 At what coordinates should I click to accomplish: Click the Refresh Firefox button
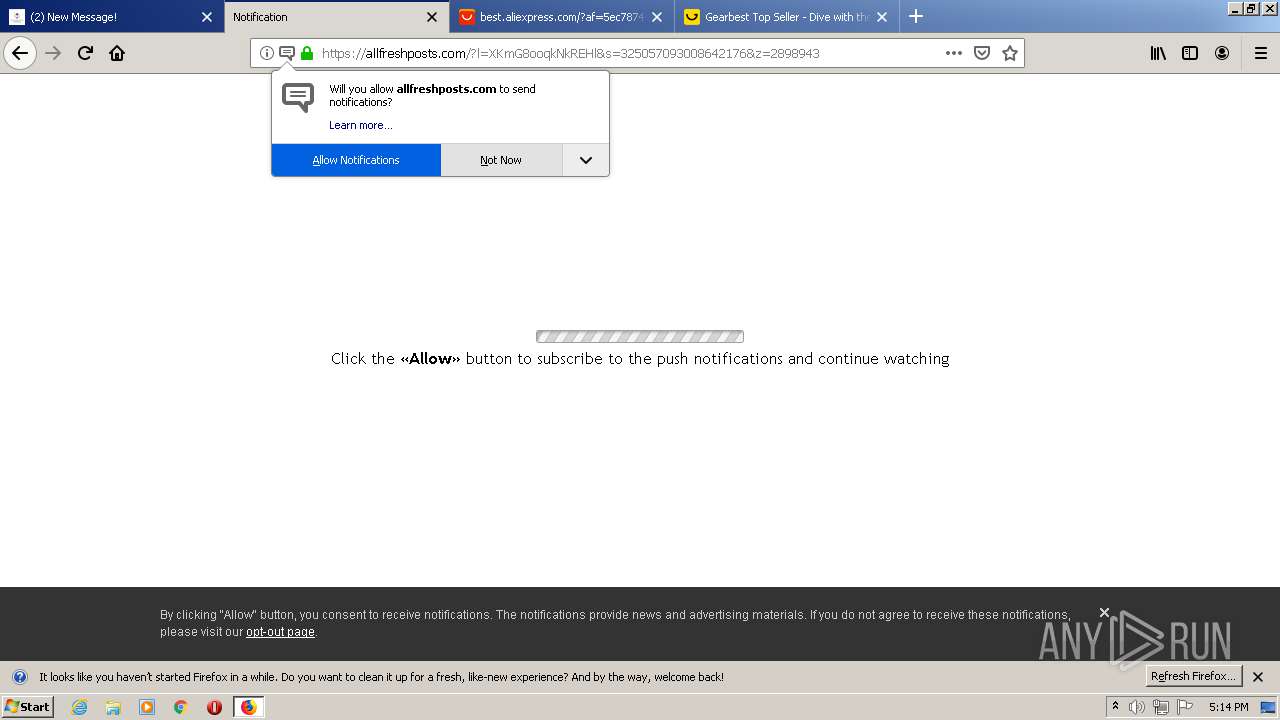(x=1194, y=676)
